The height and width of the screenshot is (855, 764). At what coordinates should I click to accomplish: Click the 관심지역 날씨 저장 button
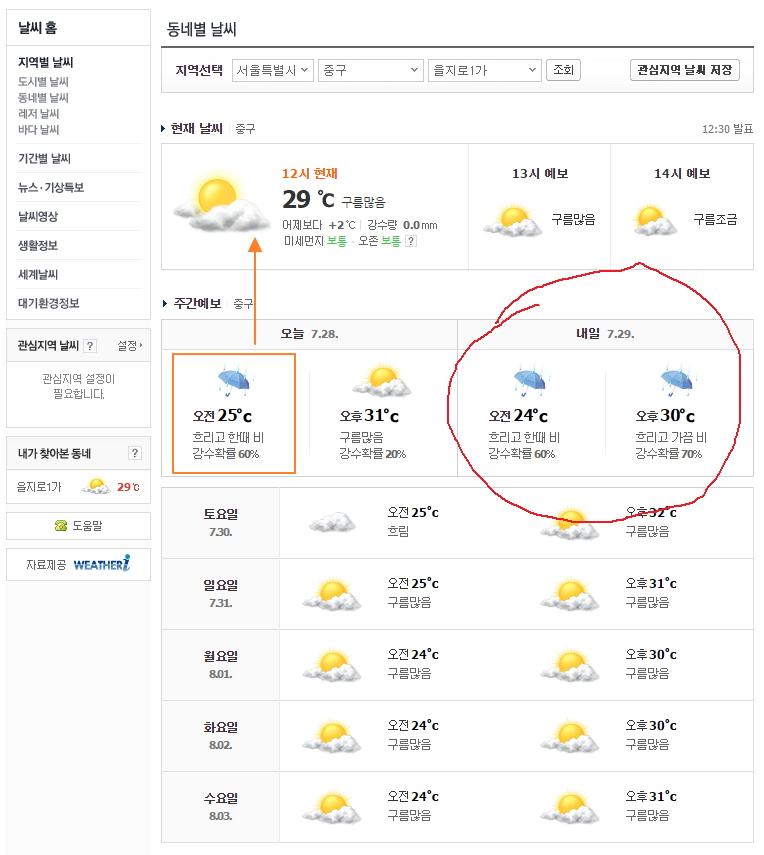coord(685,70)
